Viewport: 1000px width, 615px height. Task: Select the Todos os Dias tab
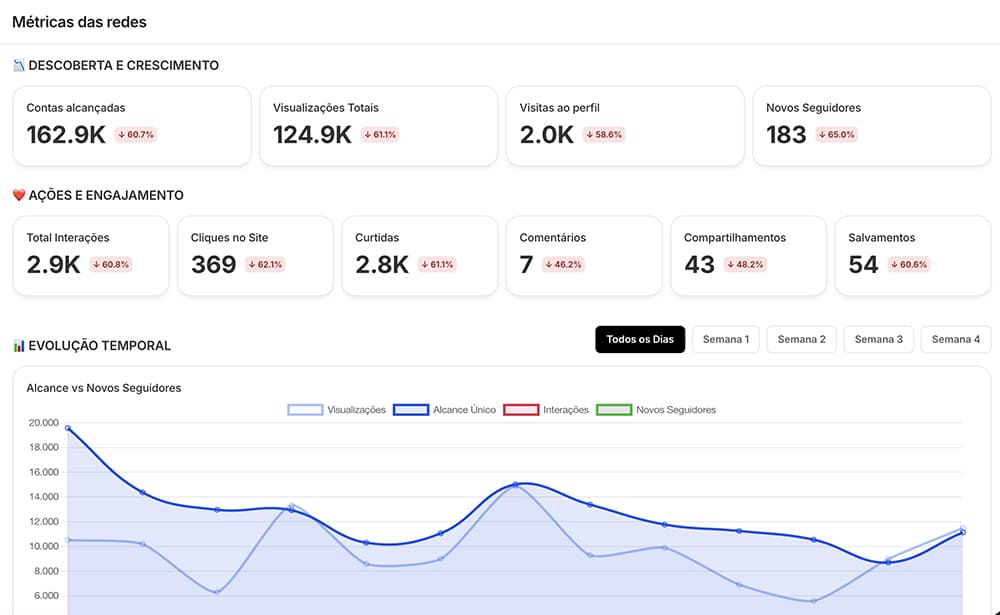pyautogui.click(x=640, y=339)
